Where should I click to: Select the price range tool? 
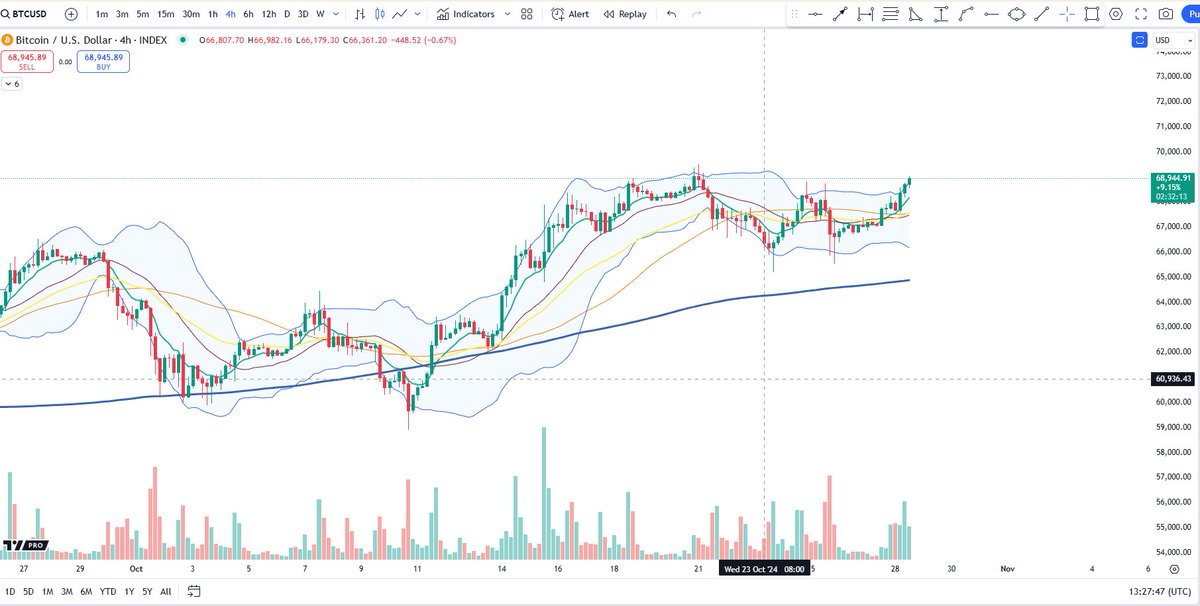[940, 14]
